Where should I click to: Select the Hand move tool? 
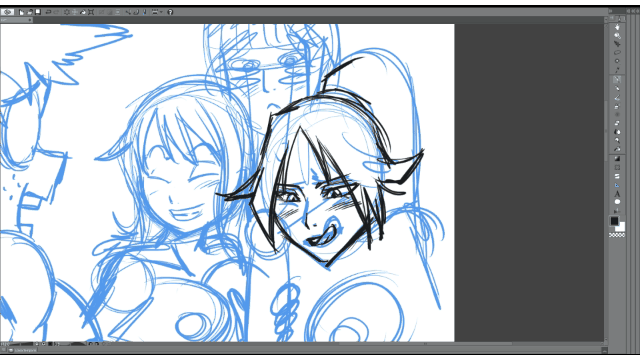click(x=617, y=27)
